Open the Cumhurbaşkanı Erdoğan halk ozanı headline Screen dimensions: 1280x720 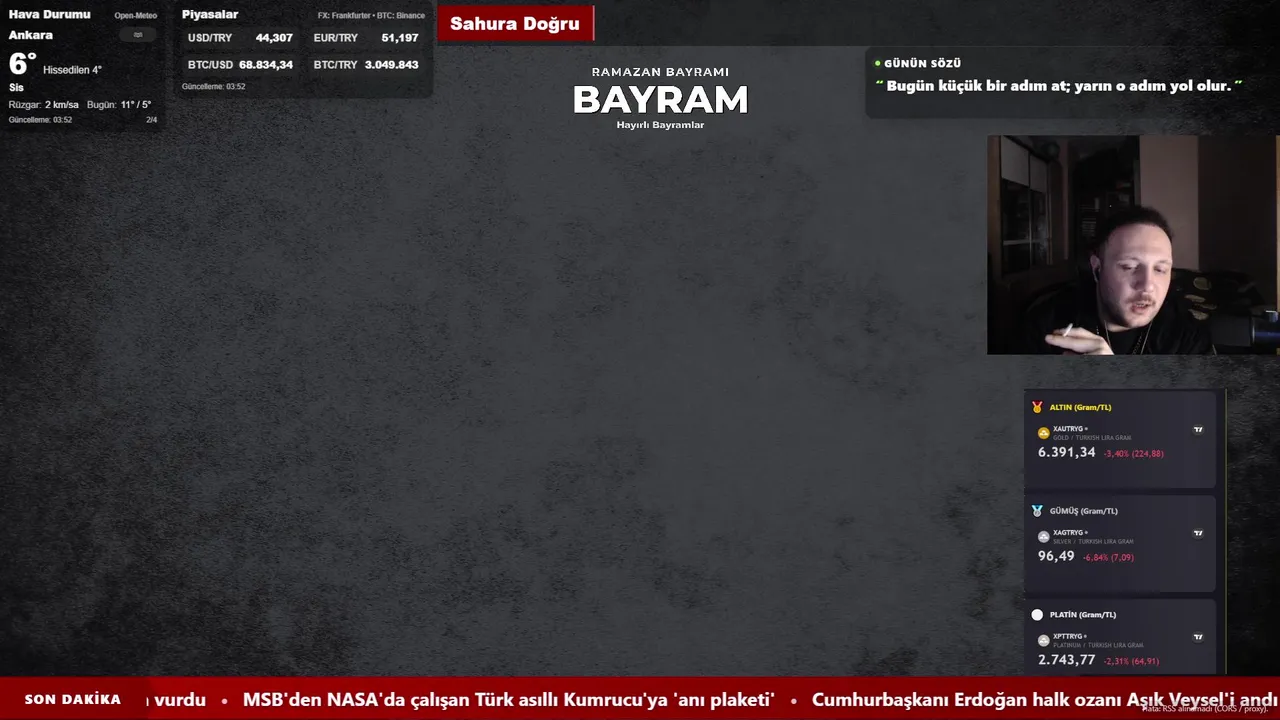pos(1045,700)
